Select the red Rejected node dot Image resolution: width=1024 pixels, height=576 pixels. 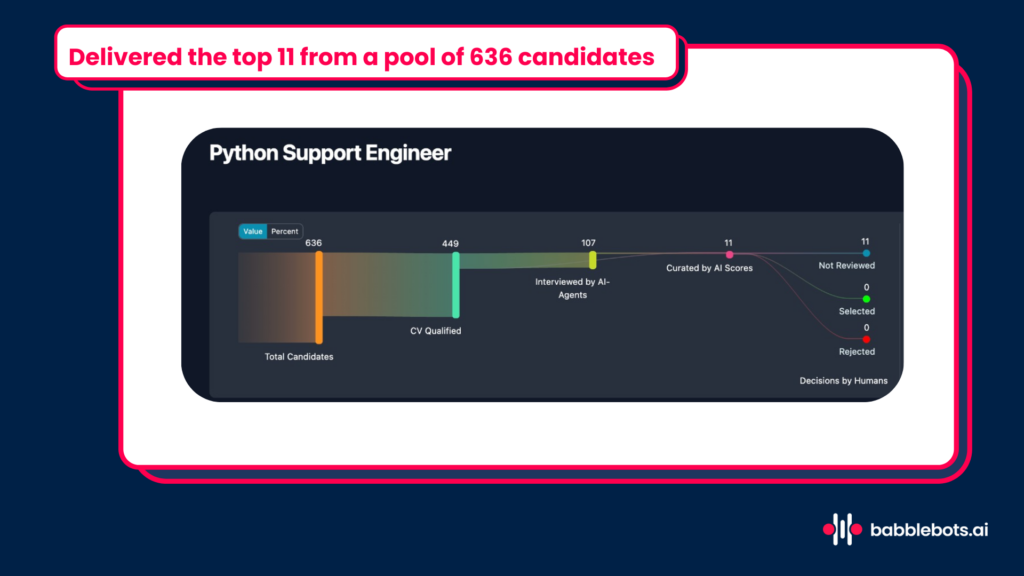[866, 340]
